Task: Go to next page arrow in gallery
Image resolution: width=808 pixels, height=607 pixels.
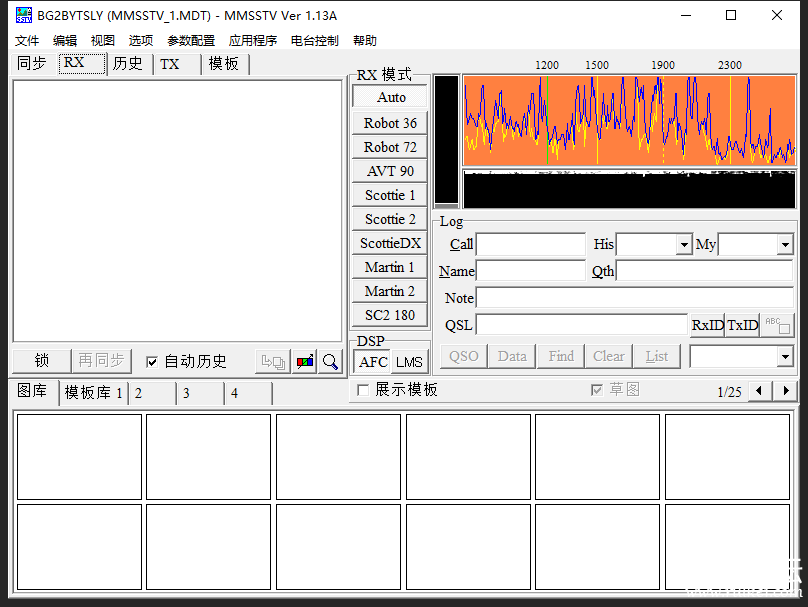Action: click(786, 391)
